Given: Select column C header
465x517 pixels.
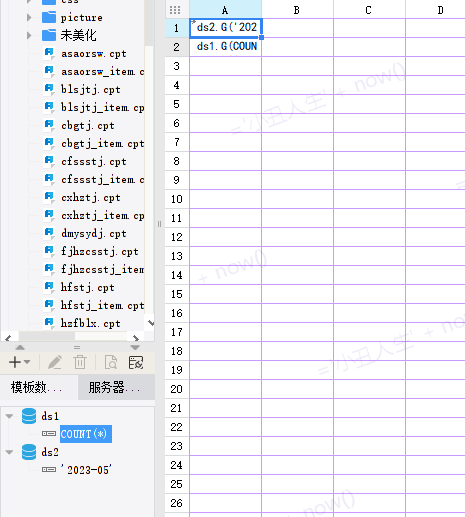Looking at the screenshot, I should [x=369, y=10].
